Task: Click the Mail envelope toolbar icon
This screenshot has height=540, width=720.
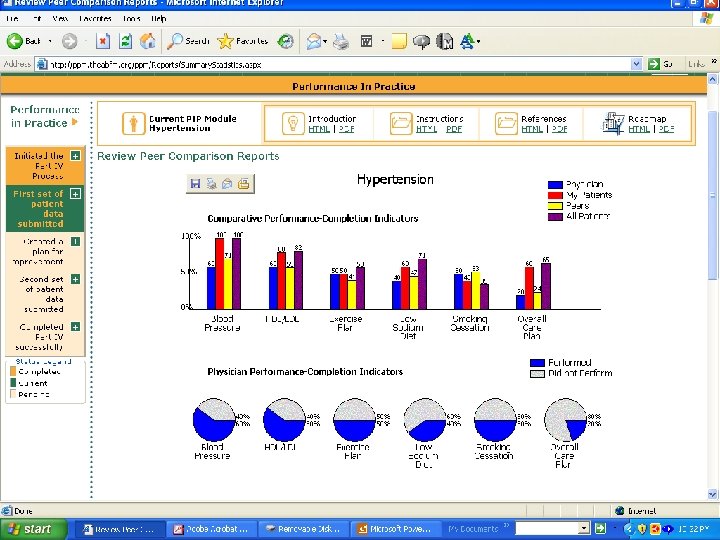Action: [314, 42]
